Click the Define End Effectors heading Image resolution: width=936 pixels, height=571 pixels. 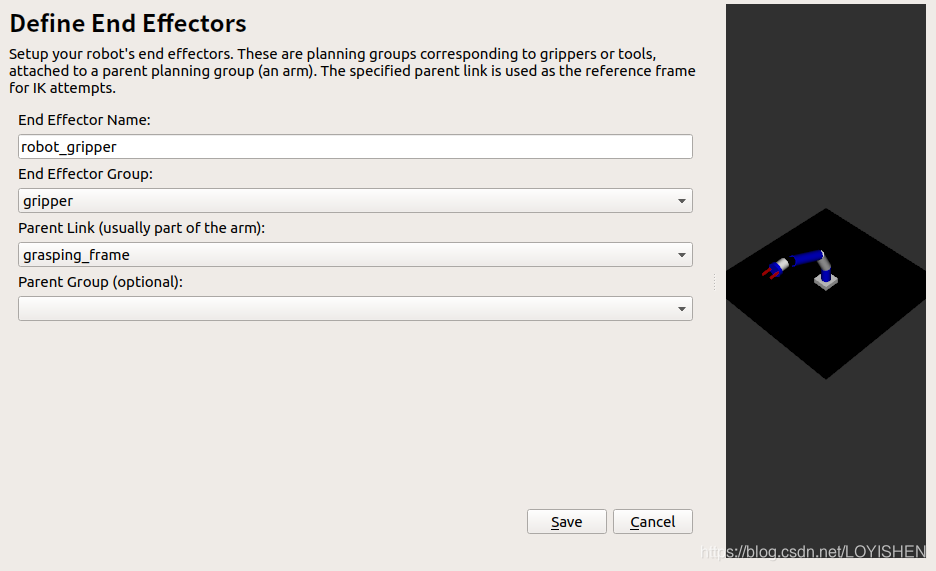128,23
